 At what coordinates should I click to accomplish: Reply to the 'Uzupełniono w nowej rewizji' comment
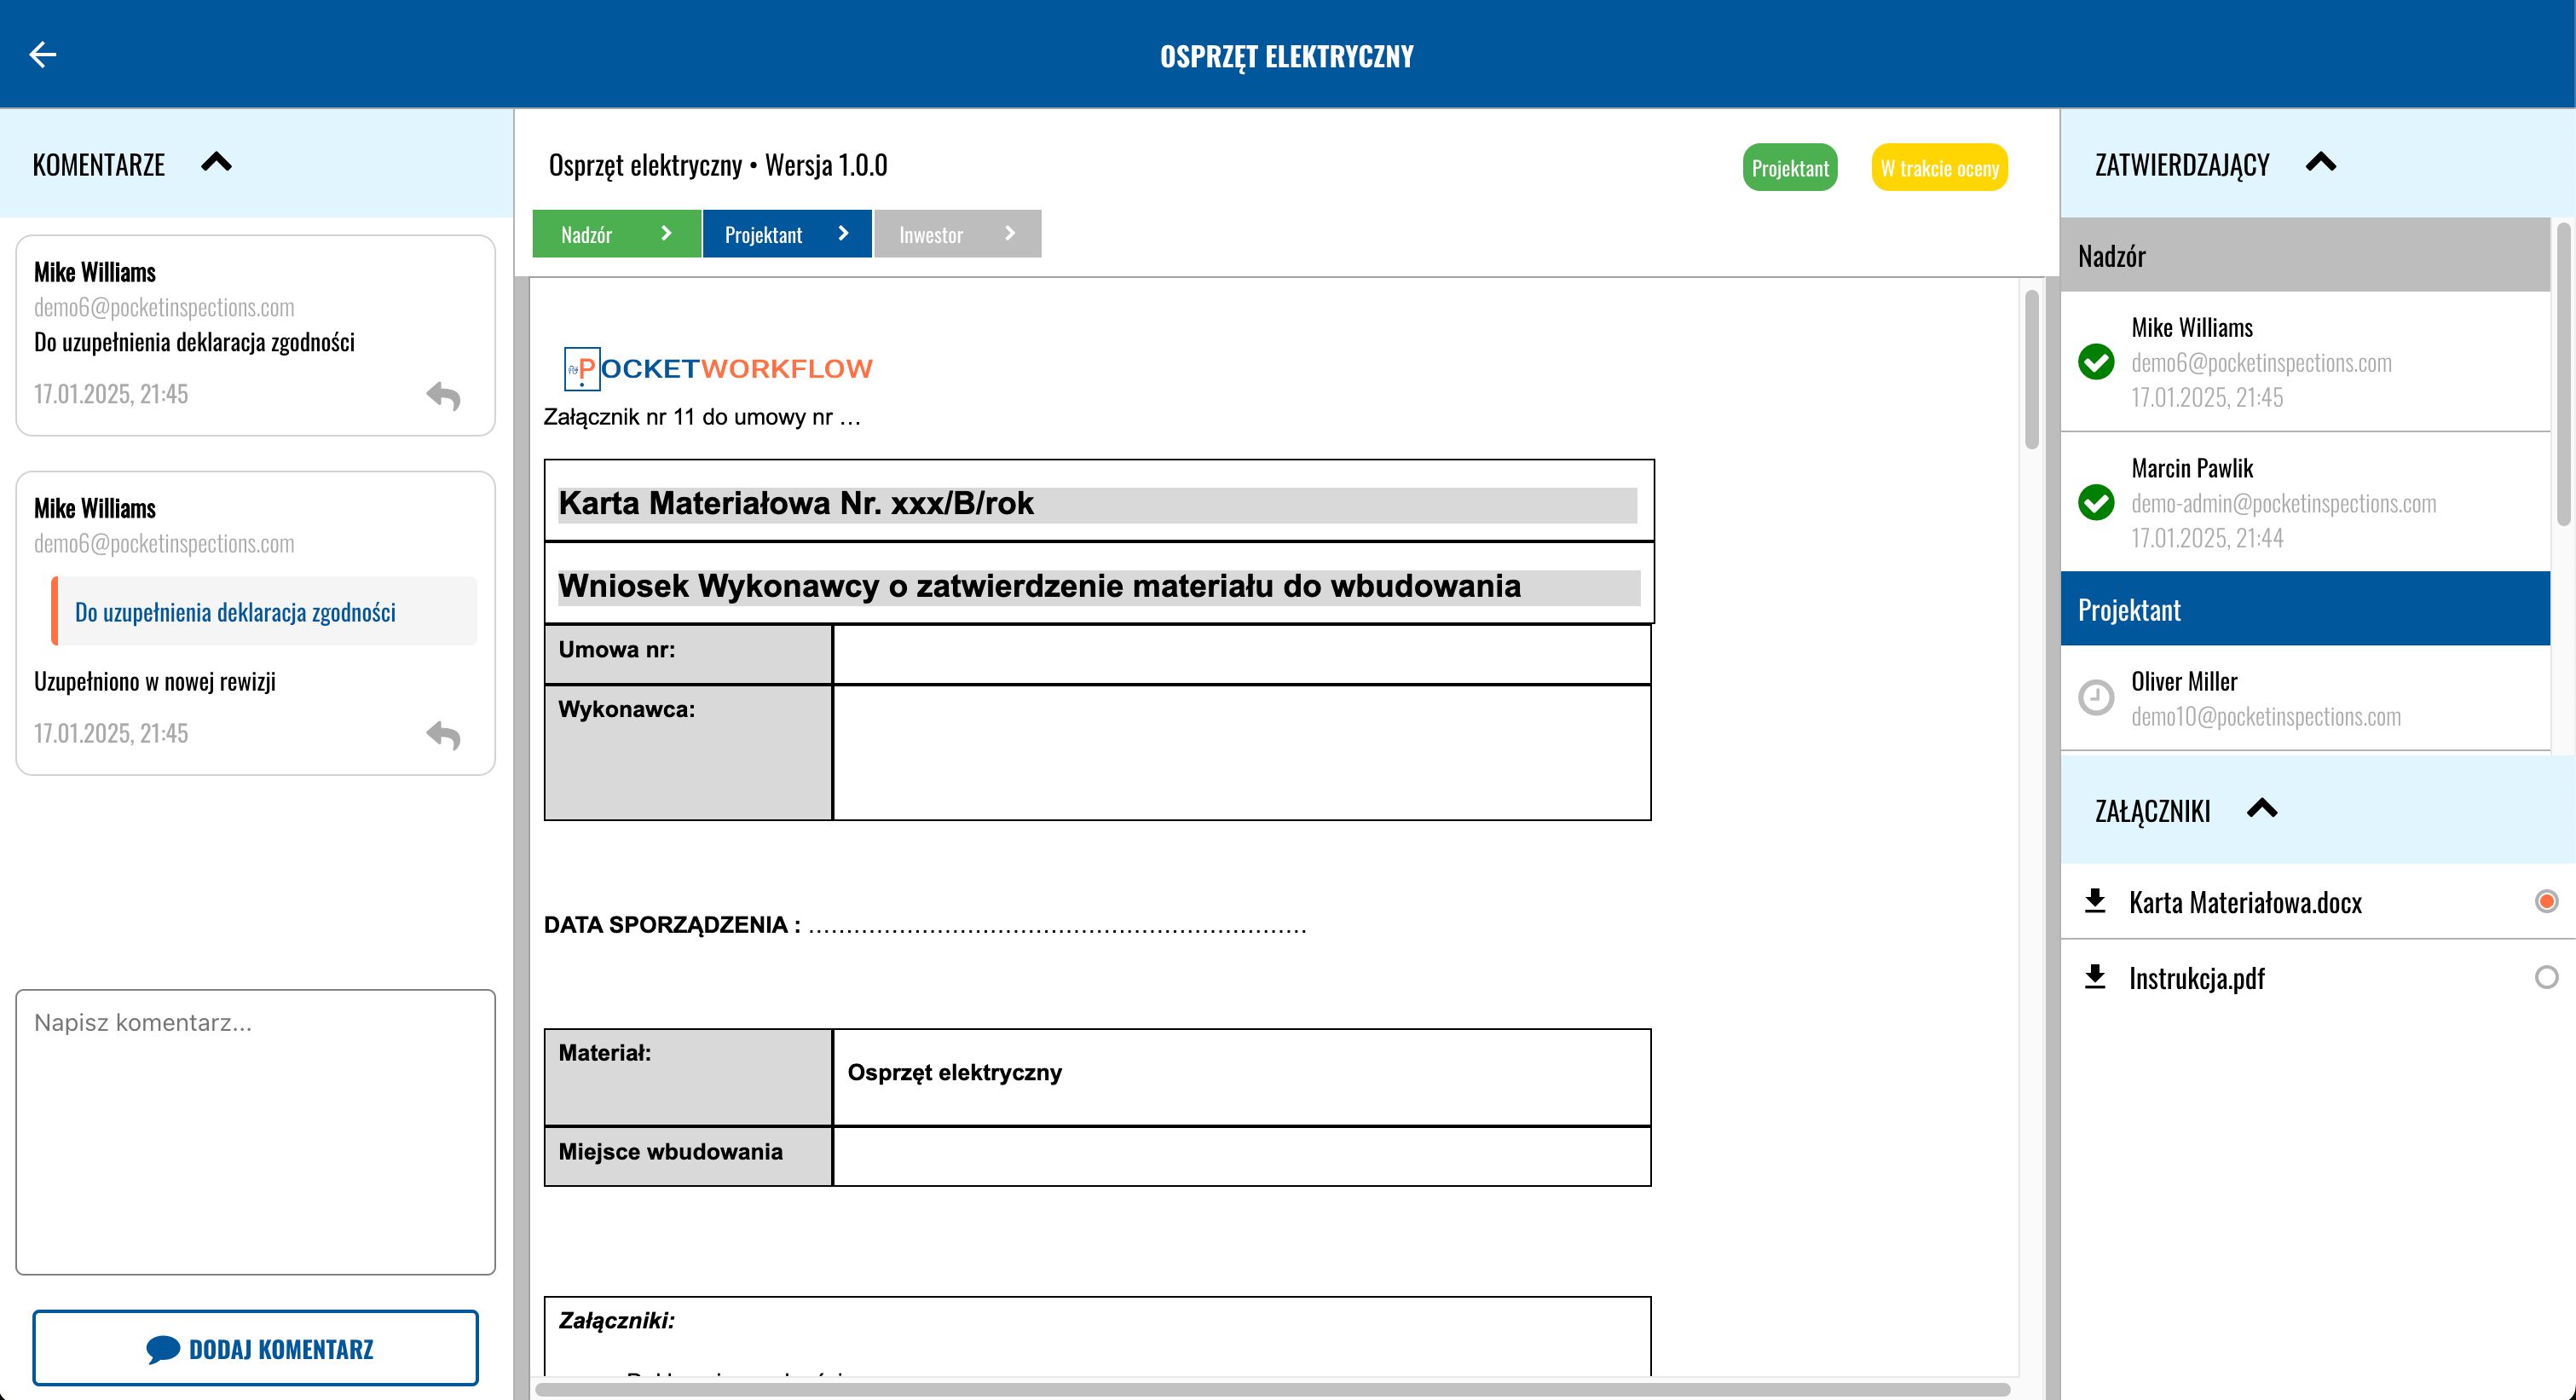443,735
